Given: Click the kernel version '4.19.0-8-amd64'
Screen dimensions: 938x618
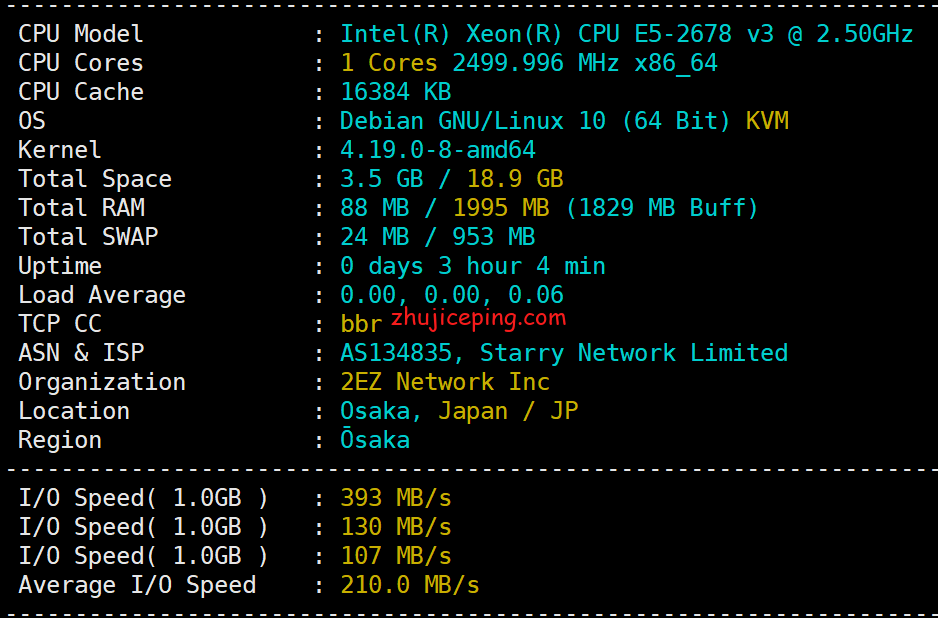Looking at the screenshot, I should [438, 150].
